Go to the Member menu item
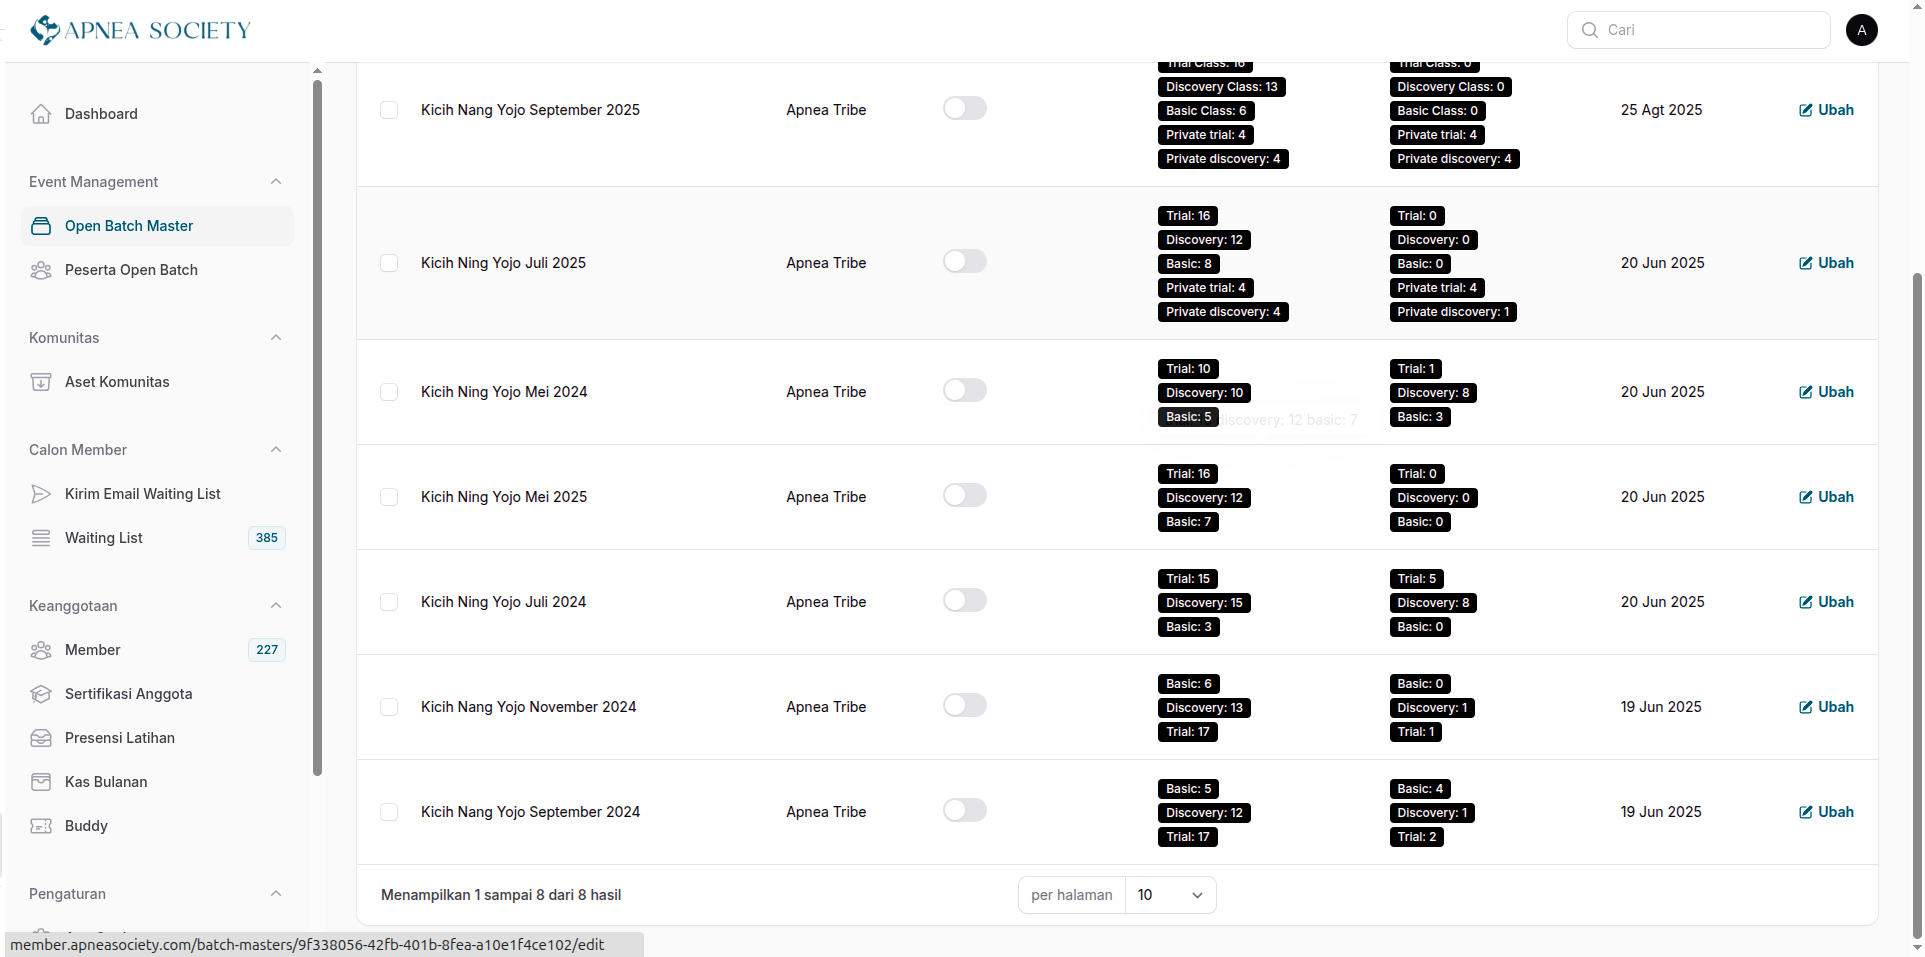The height and width of the screenshot is (957, 1925). 93,650
